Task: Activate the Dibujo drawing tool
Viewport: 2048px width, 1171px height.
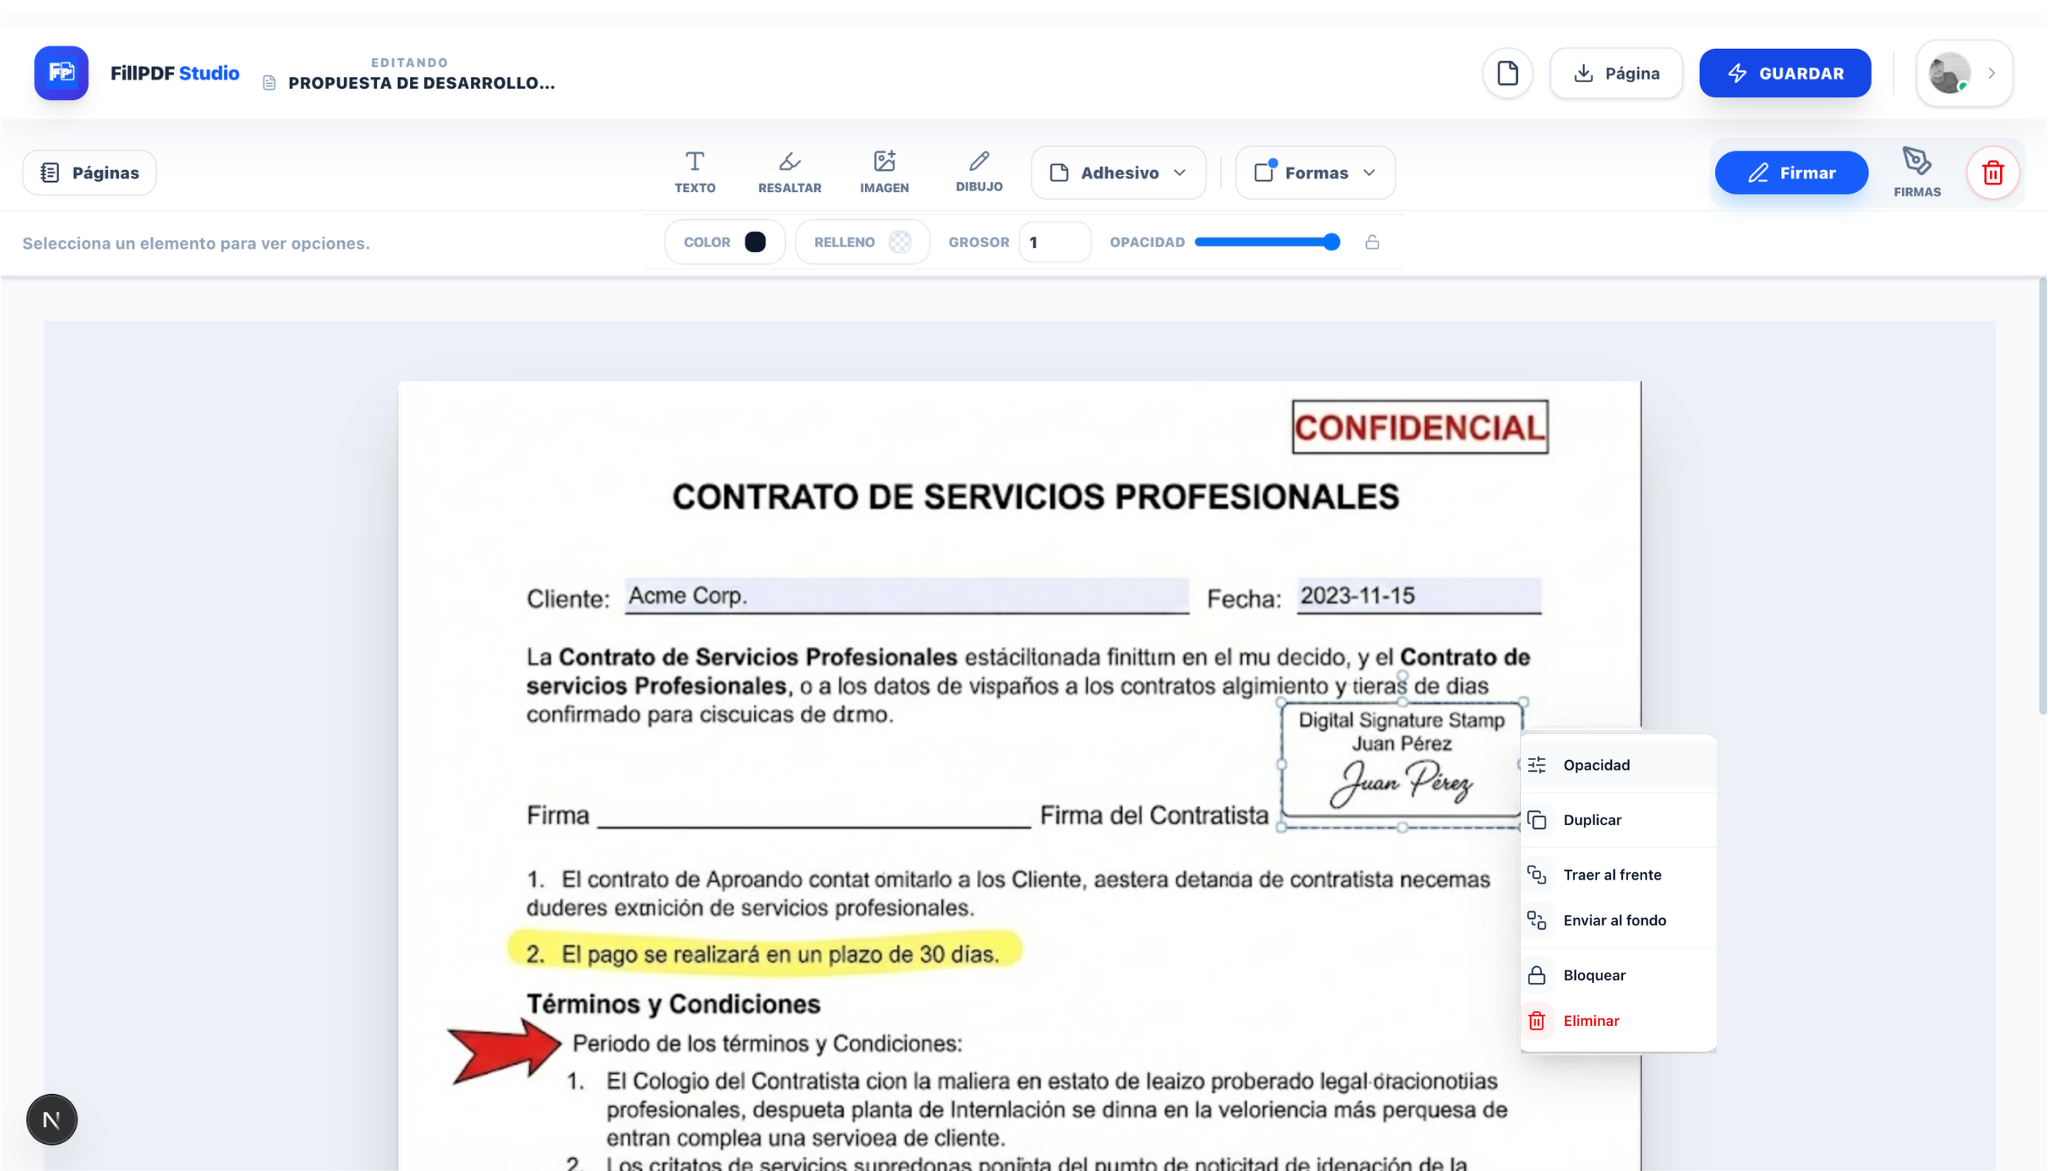Action: pos(978,170)
